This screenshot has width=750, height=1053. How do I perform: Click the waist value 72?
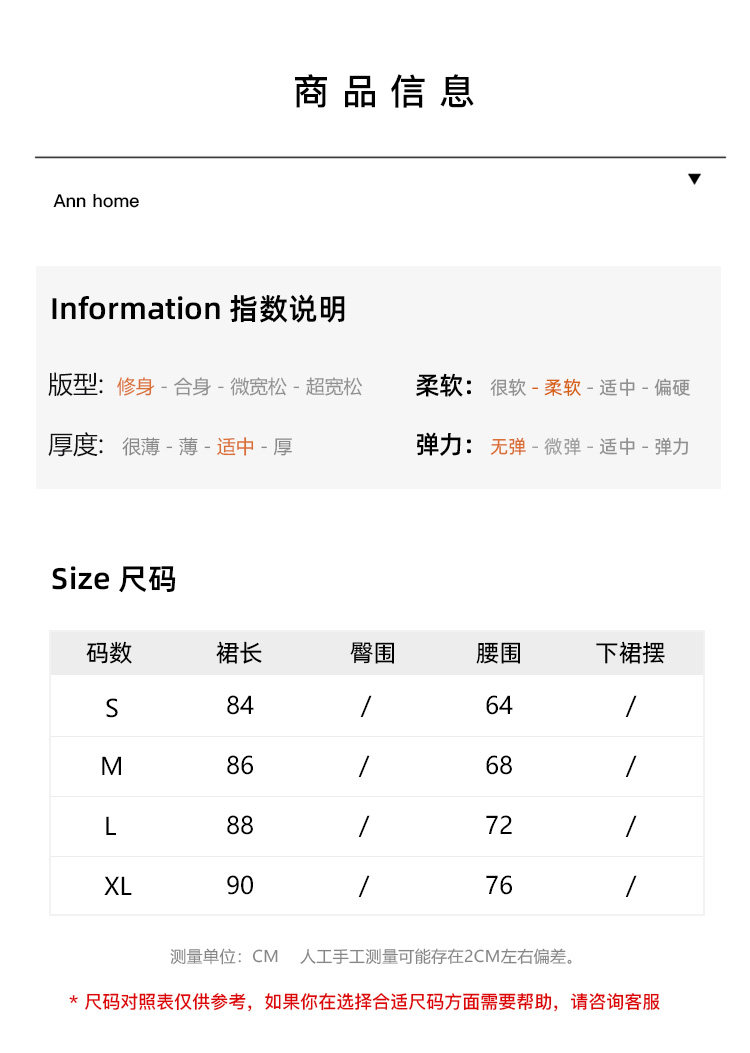pos(498,826)
